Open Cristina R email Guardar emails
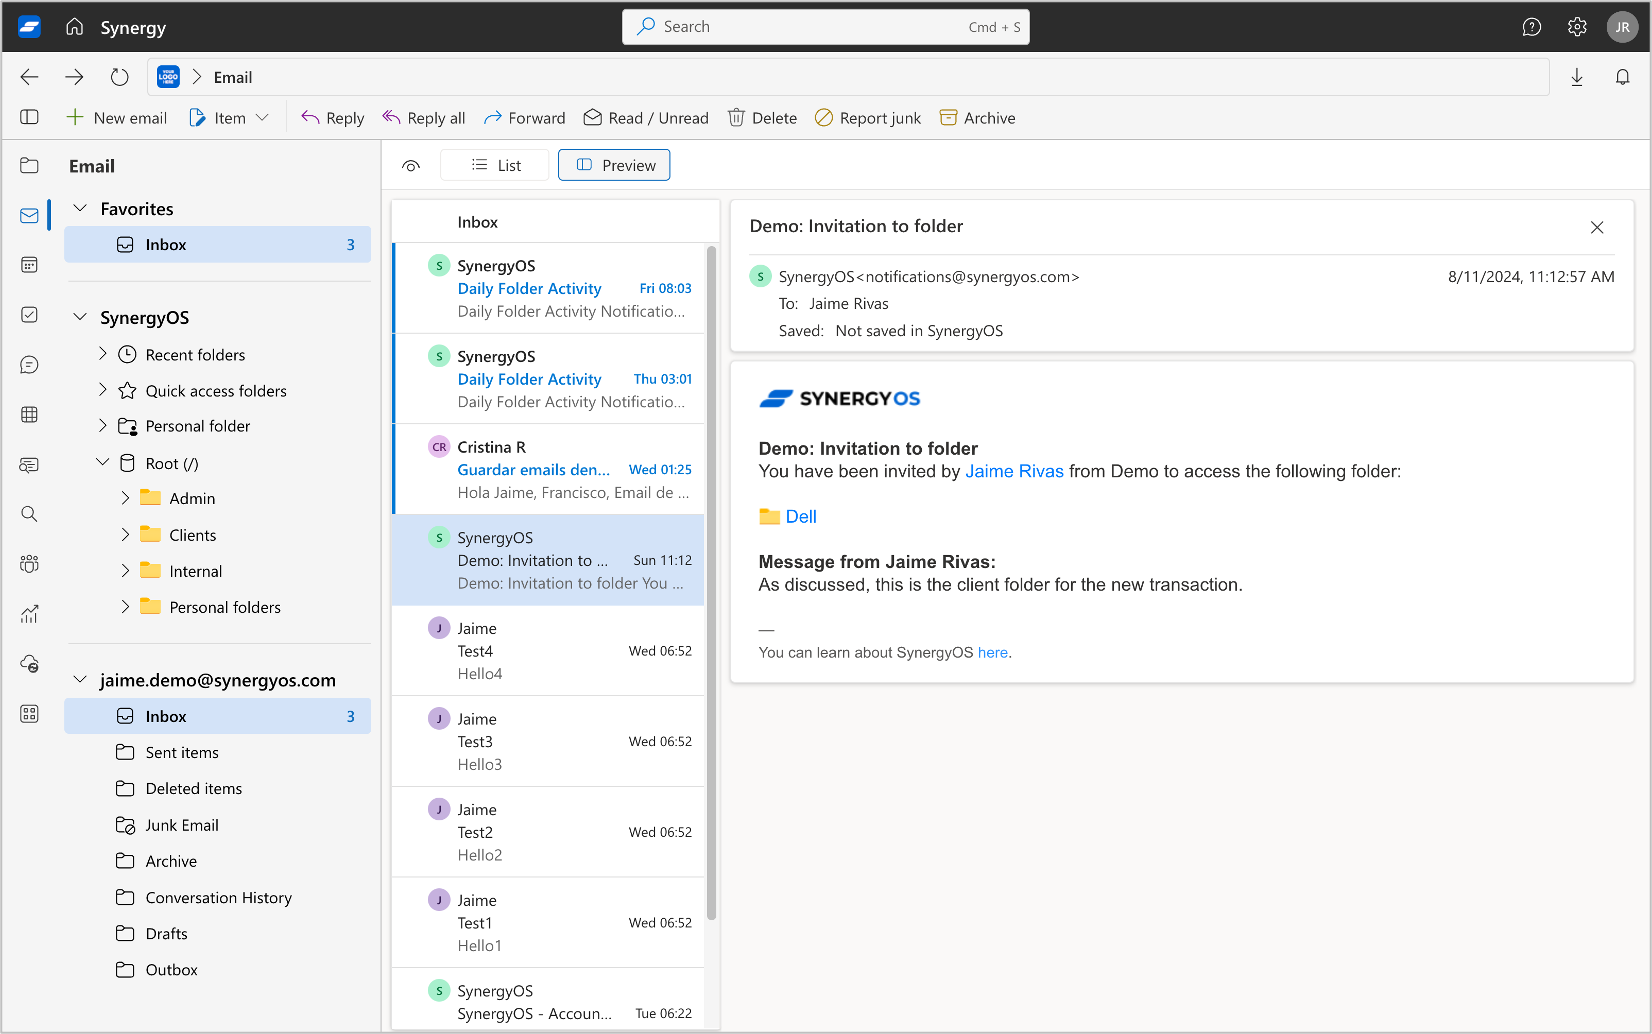 pos(548,469)
